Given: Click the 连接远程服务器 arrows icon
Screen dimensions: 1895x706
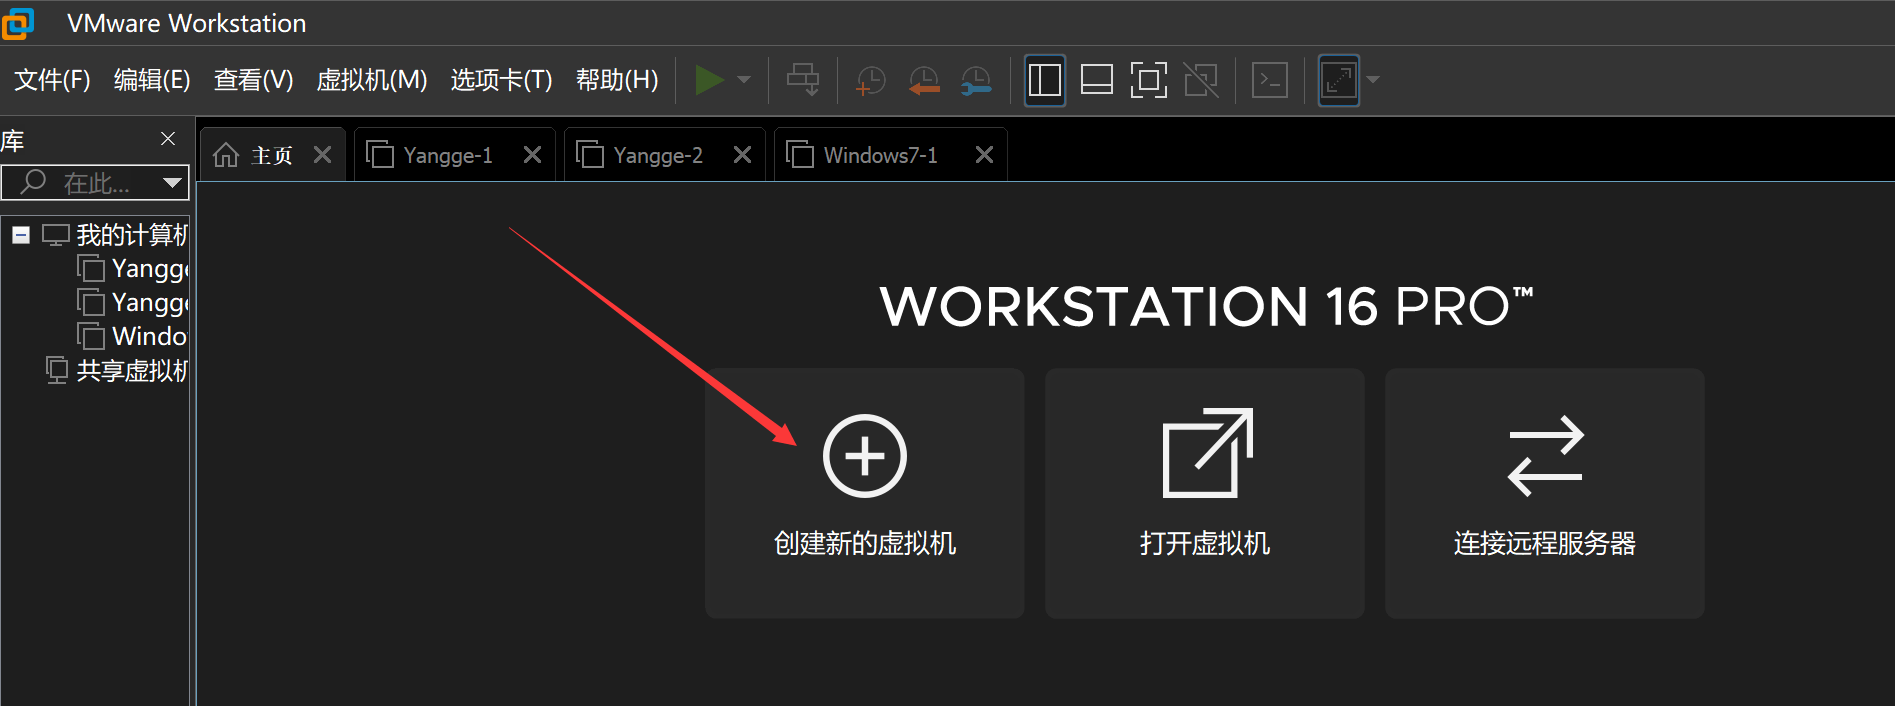Looking at the screenshot, I should (1545, 456).
